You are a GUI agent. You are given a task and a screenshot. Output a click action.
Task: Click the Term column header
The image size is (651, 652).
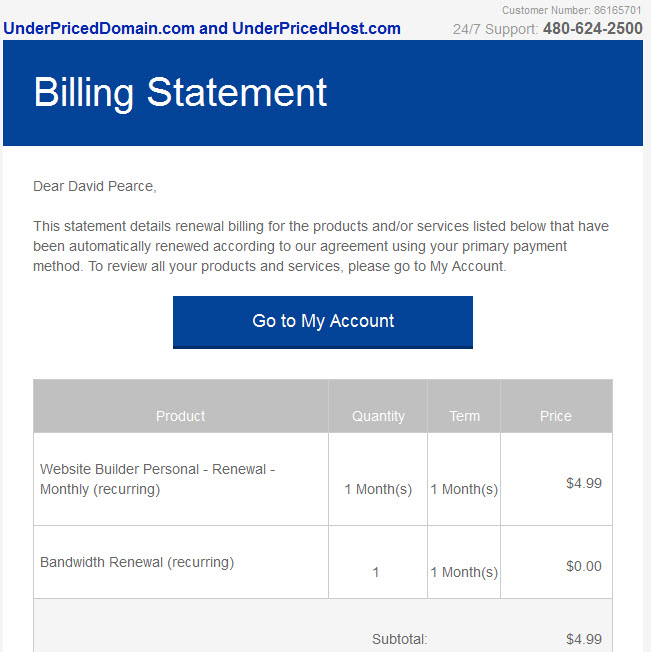pos(464,416)
